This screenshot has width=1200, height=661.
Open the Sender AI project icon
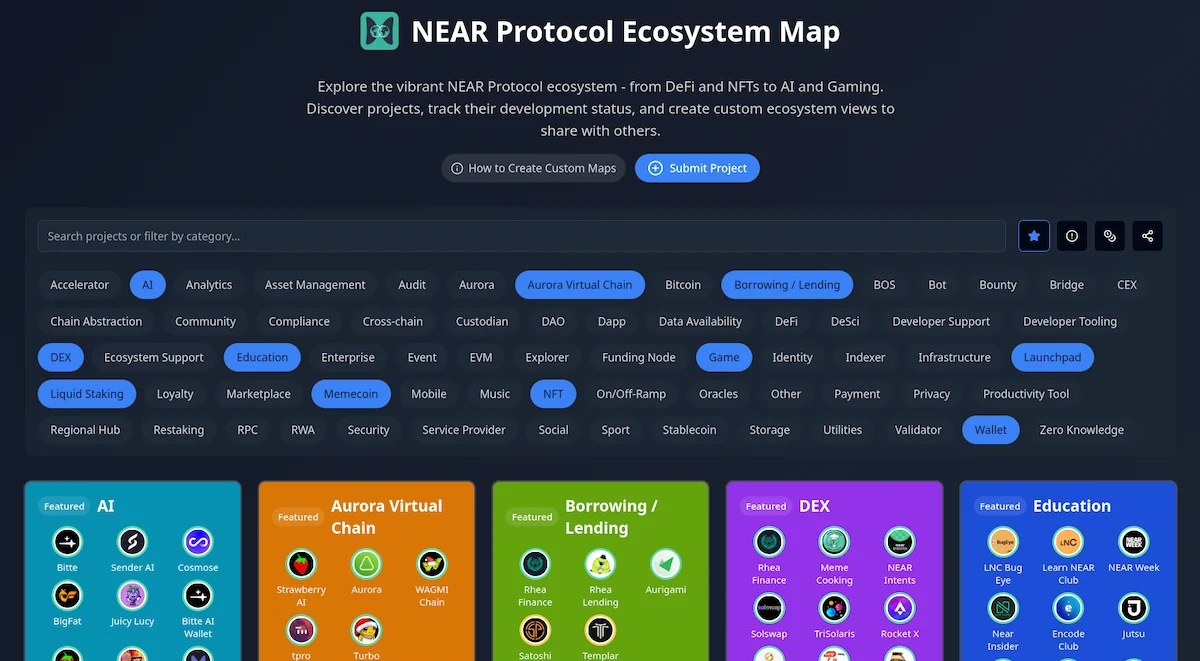pyautogui.click(x=133, y=543)
